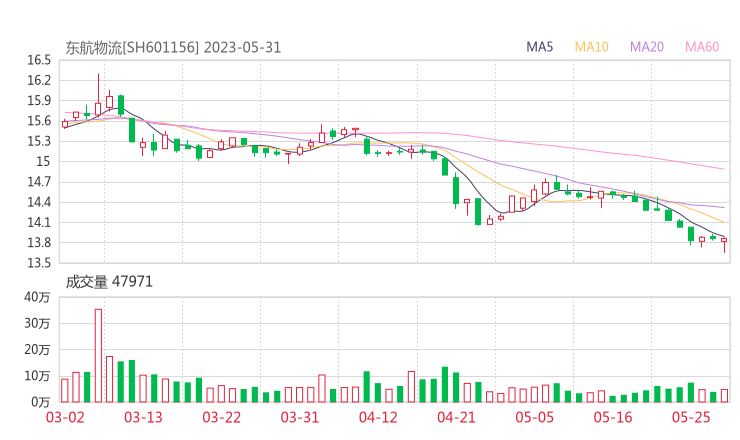
Task: Click the 40万 volume axis value
Action: (37, 297)
